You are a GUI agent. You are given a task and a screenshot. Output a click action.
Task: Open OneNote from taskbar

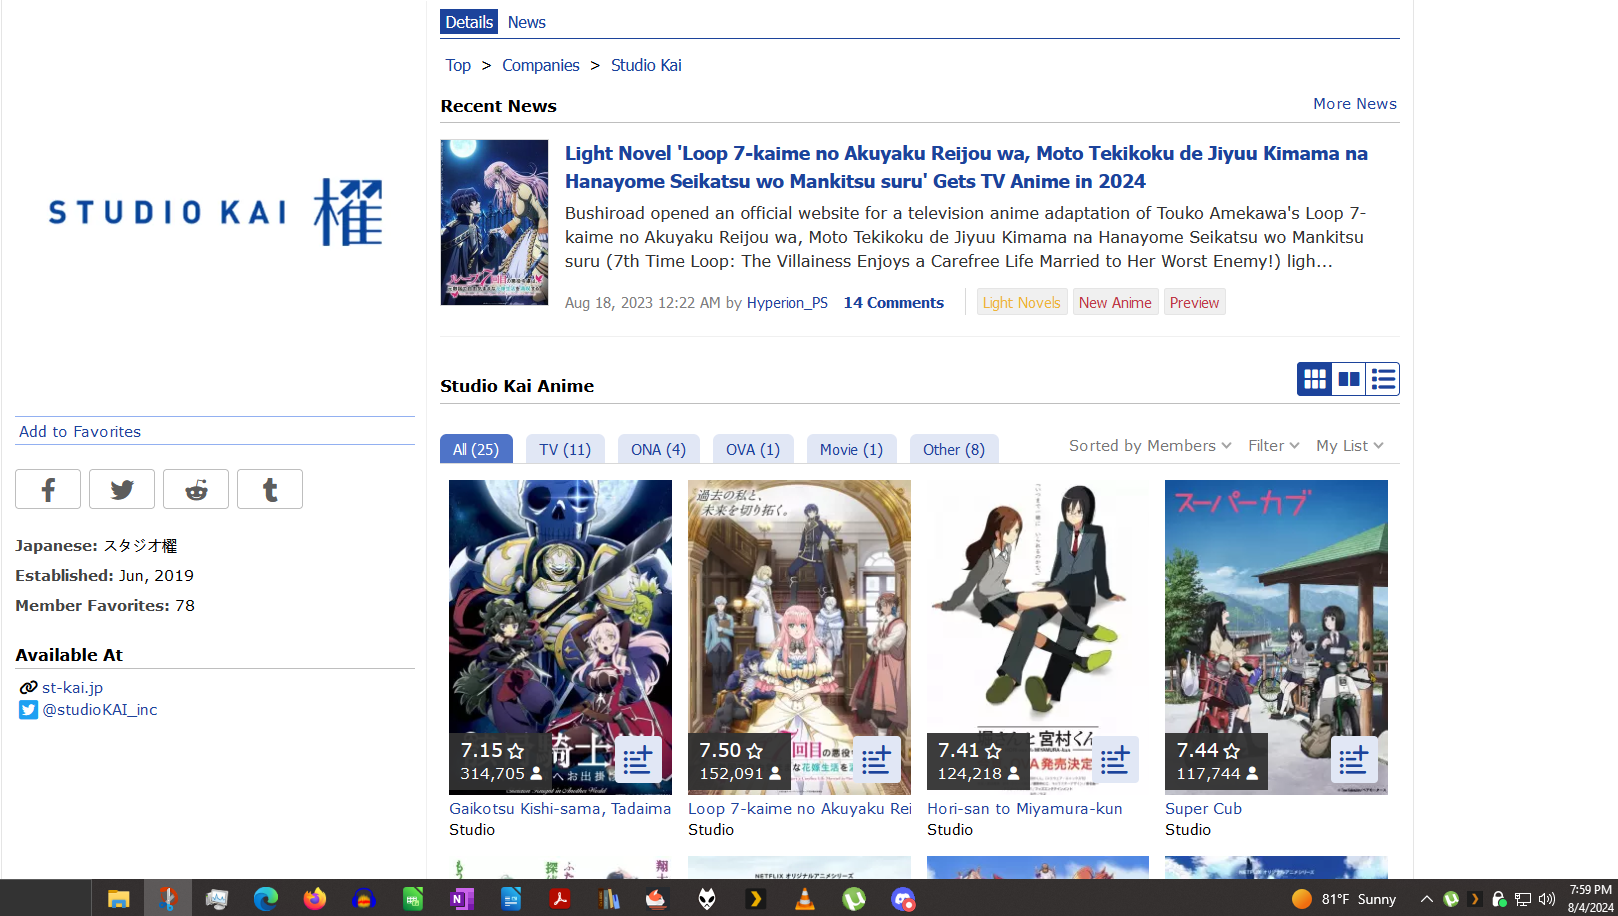click(461, 899)
